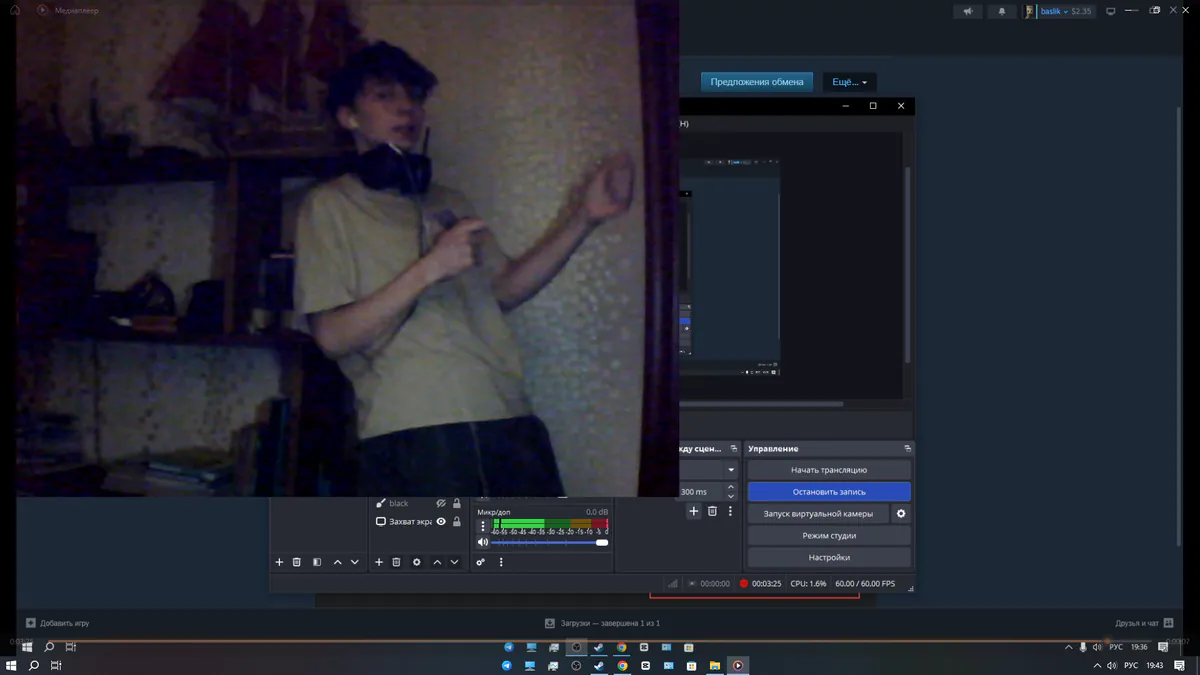The height and width of the screenshot is (675, 1200).
Task: Mute the Микр/доп audio channel
Action: tap(483, 542)
